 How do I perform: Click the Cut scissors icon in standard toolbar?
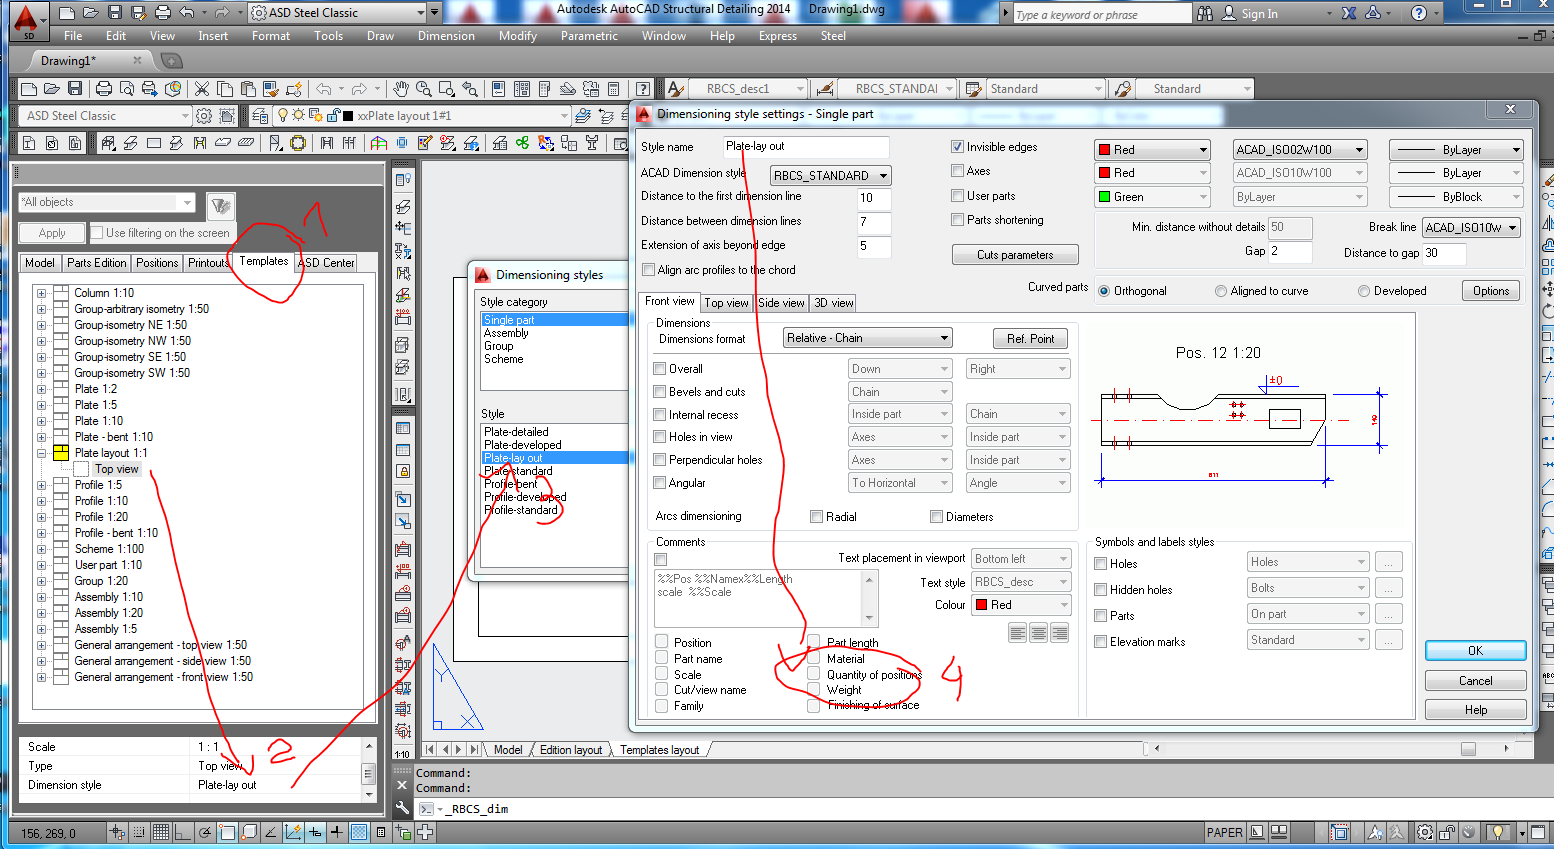coord(202,89)
